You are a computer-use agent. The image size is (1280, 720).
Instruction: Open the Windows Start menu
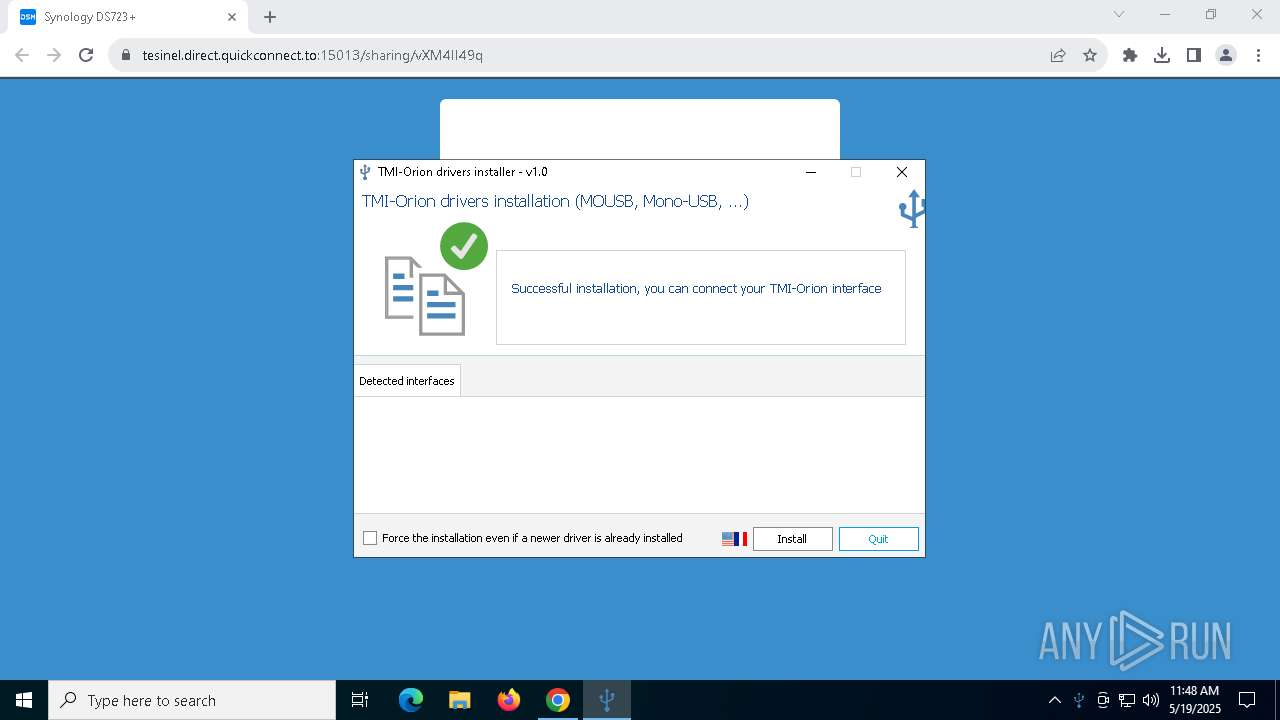[24, 700]
